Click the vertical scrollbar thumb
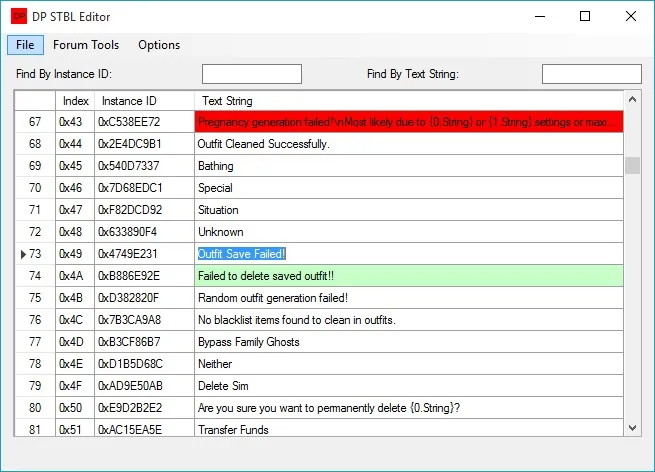The image size is (655, 472). pos(632,165)
